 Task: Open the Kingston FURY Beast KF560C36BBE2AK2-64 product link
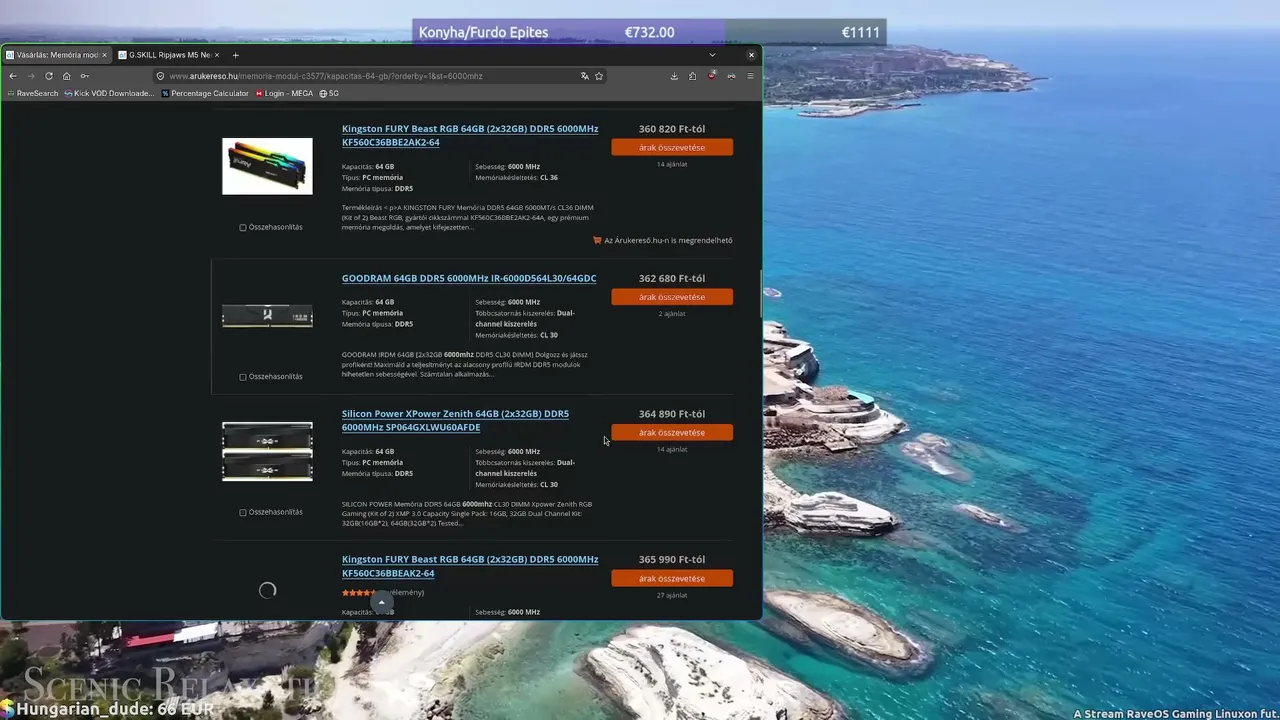[x=470, y=136]
